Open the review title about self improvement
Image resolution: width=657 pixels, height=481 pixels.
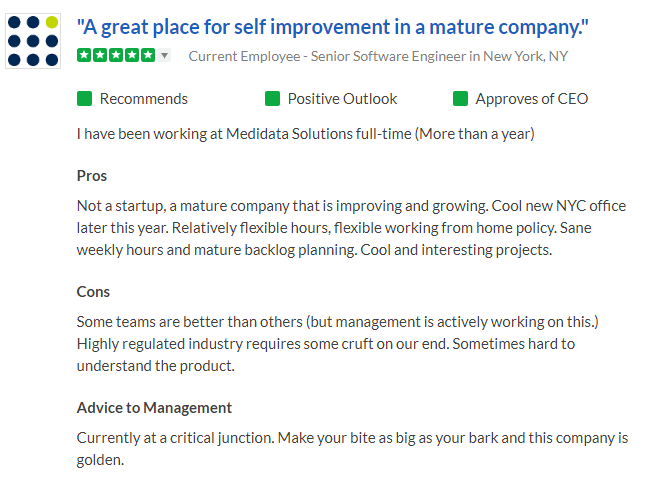coord(332,27)
